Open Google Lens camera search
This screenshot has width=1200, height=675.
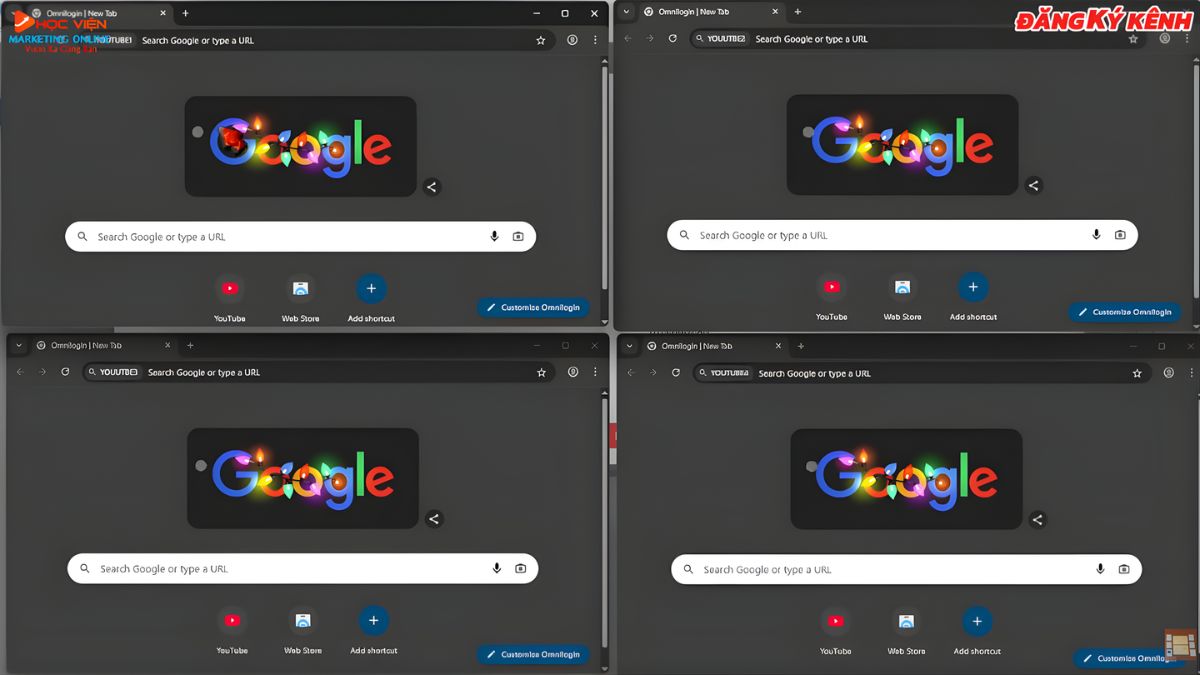click(x=518, y=236)
